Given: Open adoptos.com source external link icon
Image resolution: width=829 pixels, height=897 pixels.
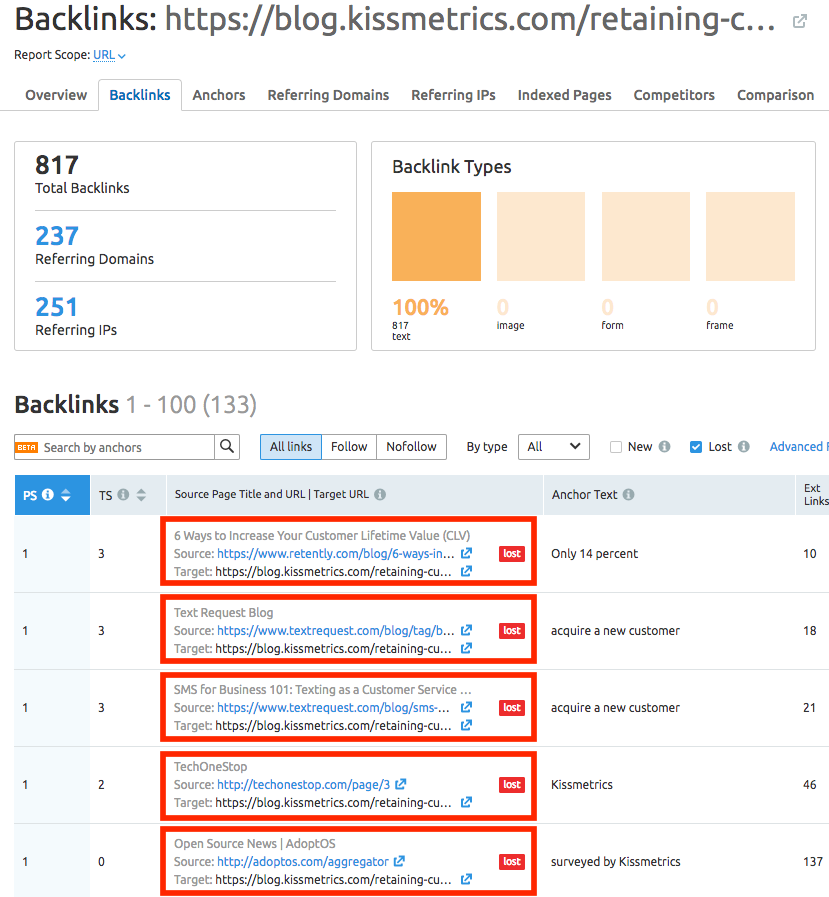Looking at the screenshot, I should (399, 861).
